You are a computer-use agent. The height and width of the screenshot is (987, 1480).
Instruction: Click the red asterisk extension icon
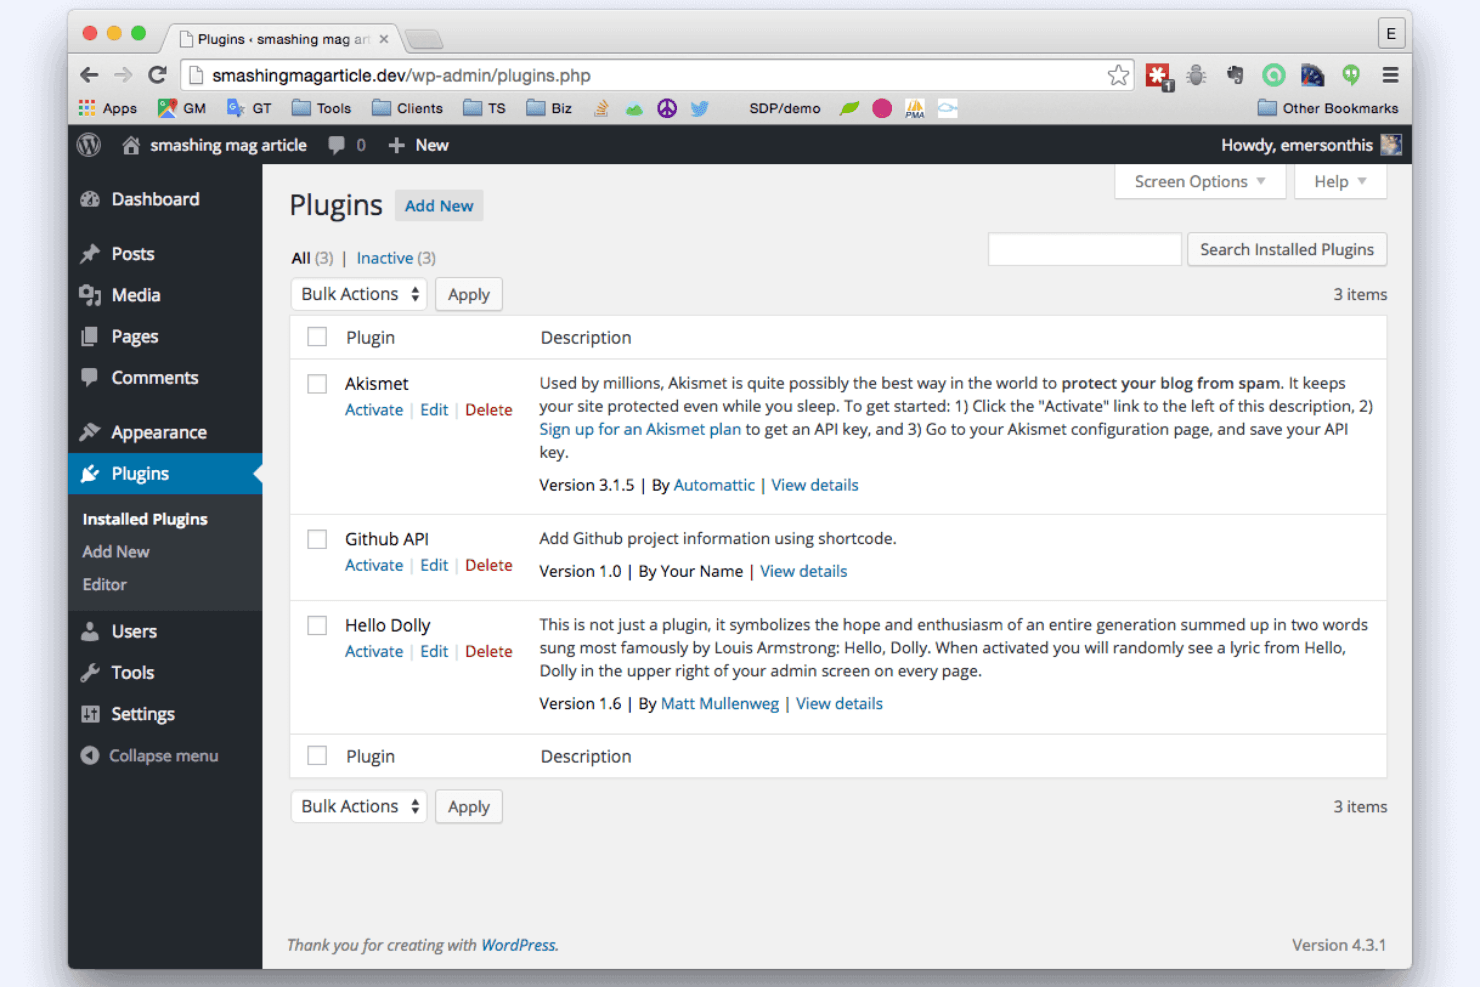point(1158,76)
